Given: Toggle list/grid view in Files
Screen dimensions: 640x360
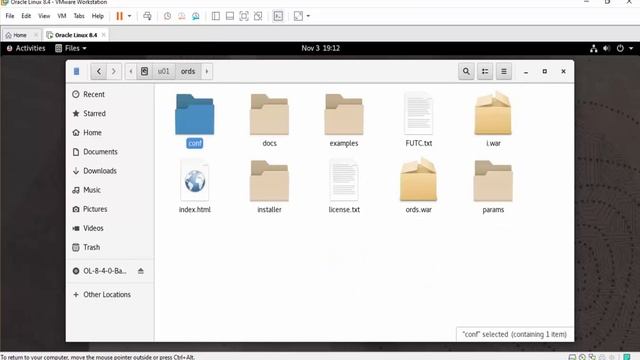Looking at the screenshot, I should click(x=485, y=71).
